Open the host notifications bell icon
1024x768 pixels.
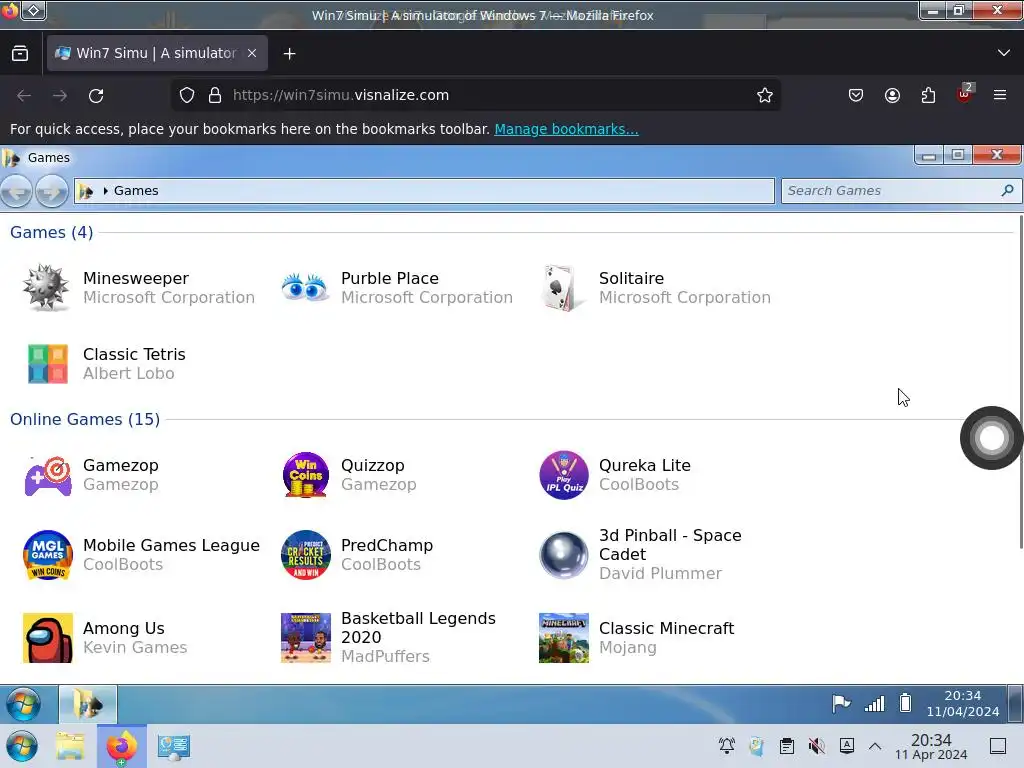coord(727,746)
